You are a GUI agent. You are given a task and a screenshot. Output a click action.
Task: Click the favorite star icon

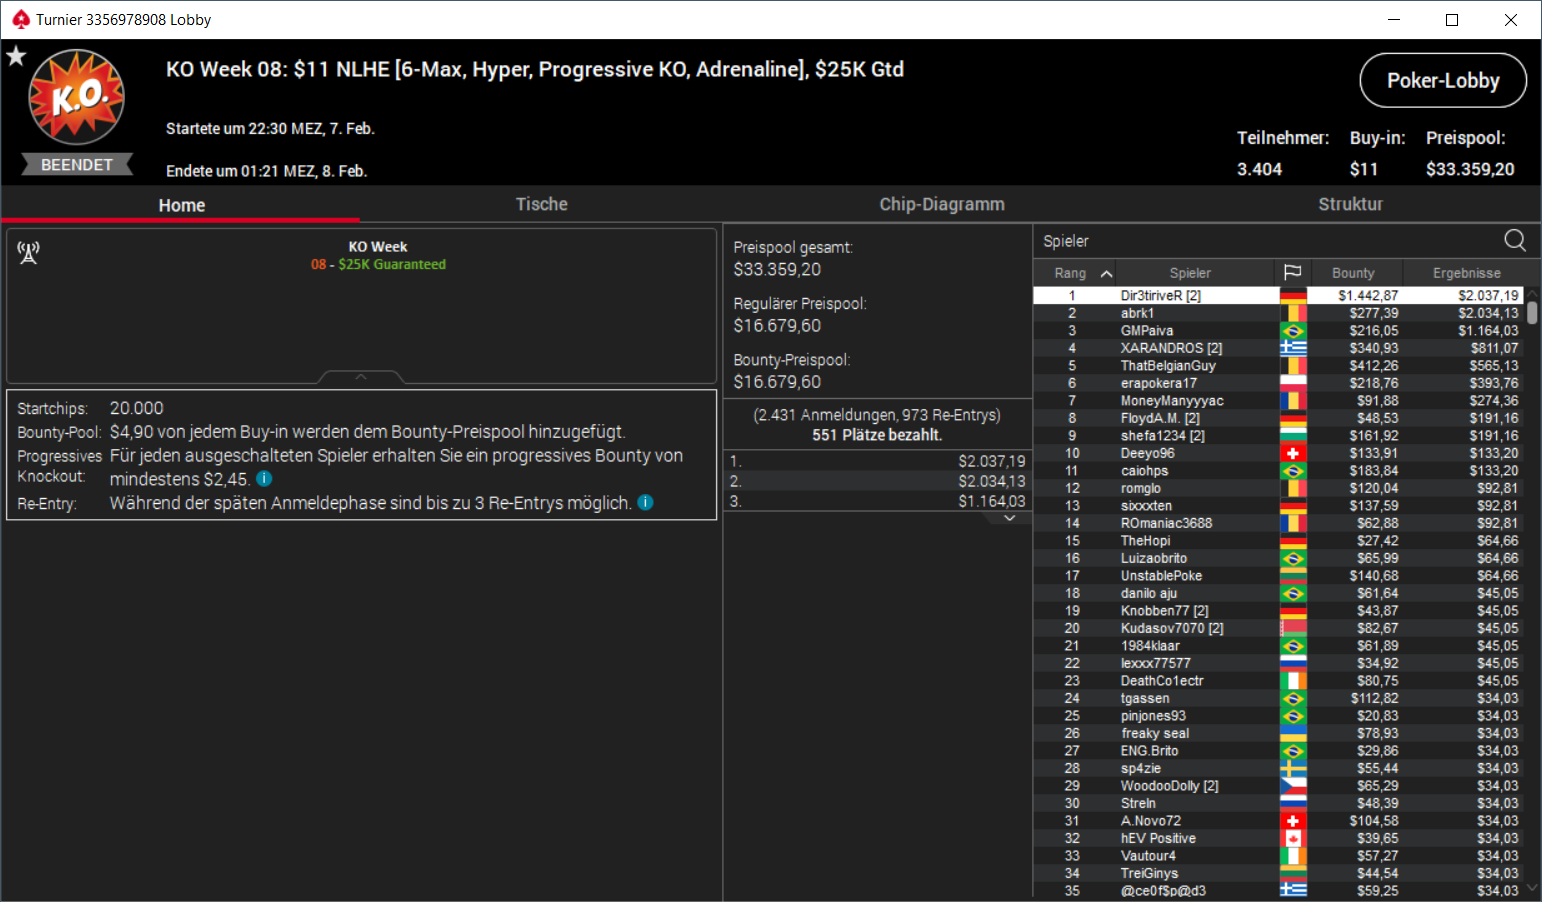pos(16,56)
